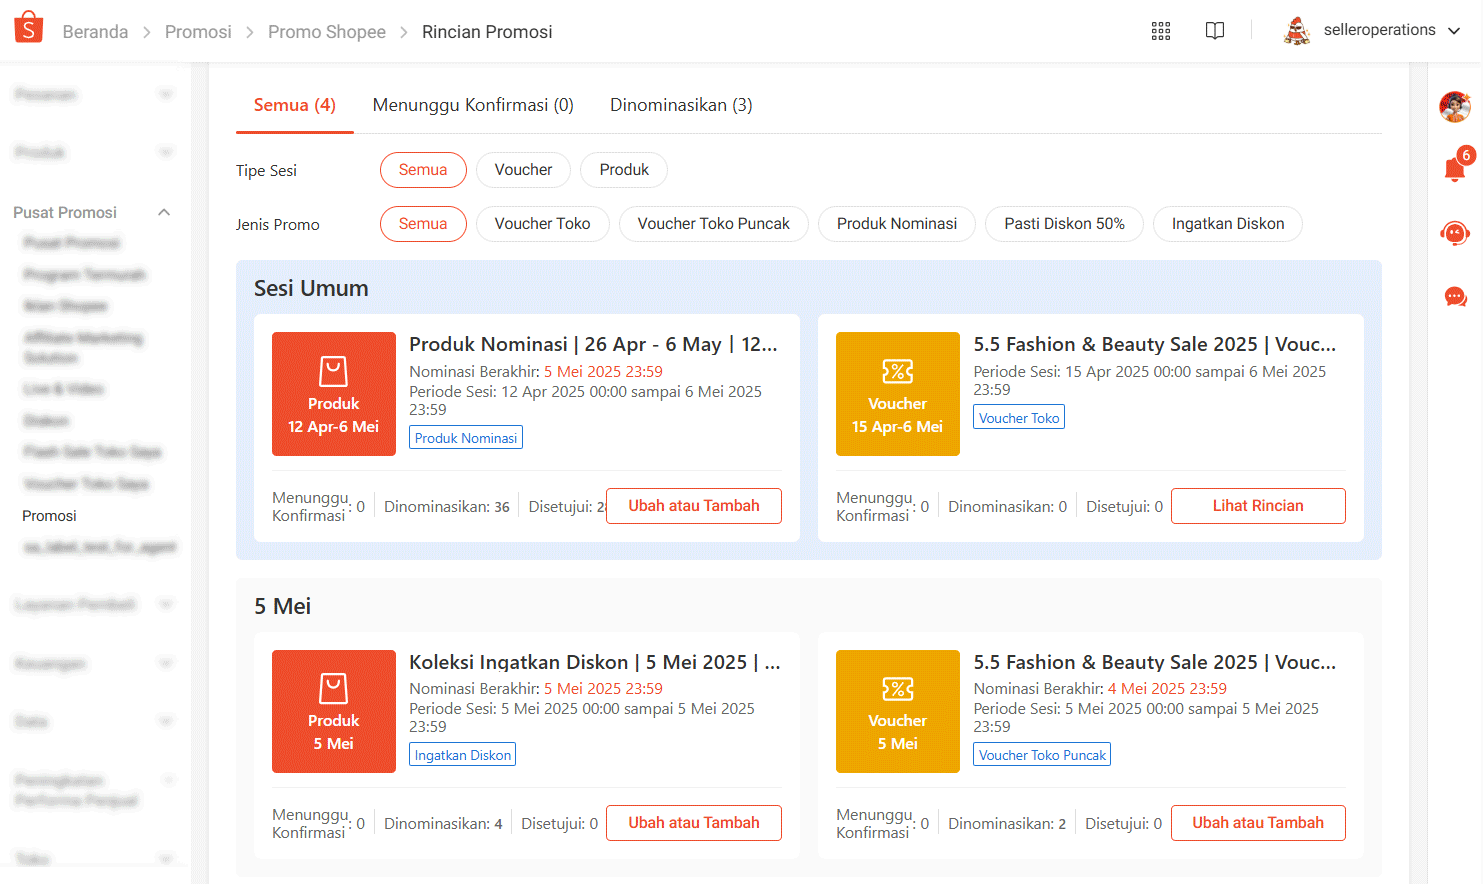Open Koleksi Ingatkan Diskon | 5 Mei 2025 title
Image resolution: width=1483 pixels, height=884 pixels.
point(595,662)
